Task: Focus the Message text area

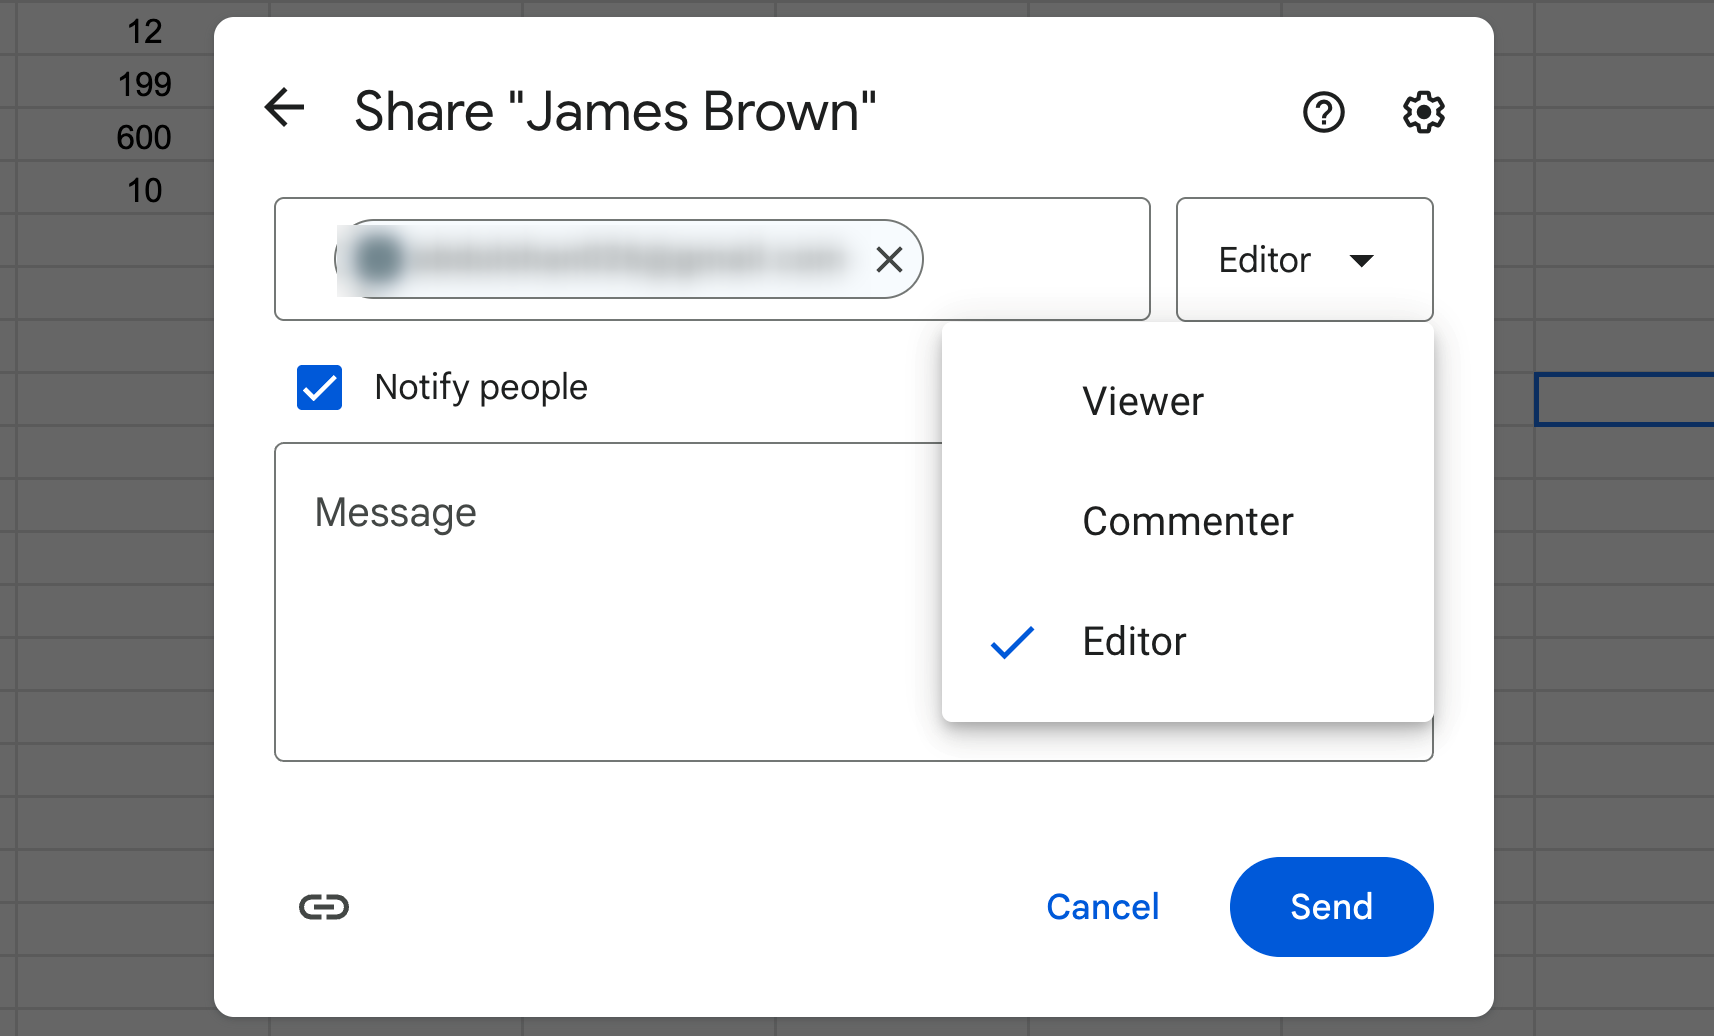Action: [x=600, y=600]
